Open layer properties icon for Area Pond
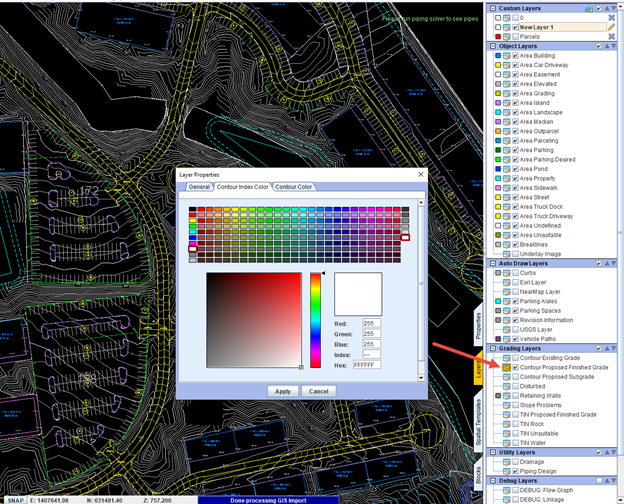Viewport: 624px width, 504px height. tap(506, 169)
